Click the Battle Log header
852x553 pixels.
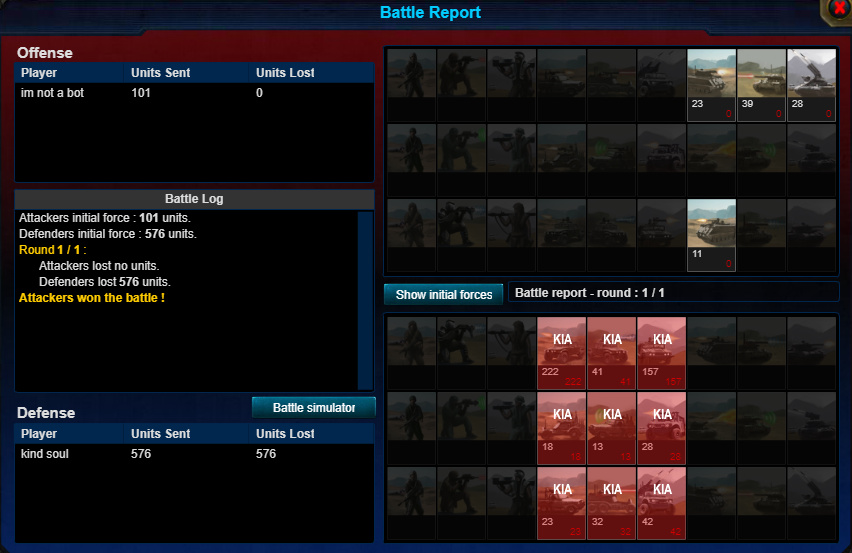(x=194, y=199)
